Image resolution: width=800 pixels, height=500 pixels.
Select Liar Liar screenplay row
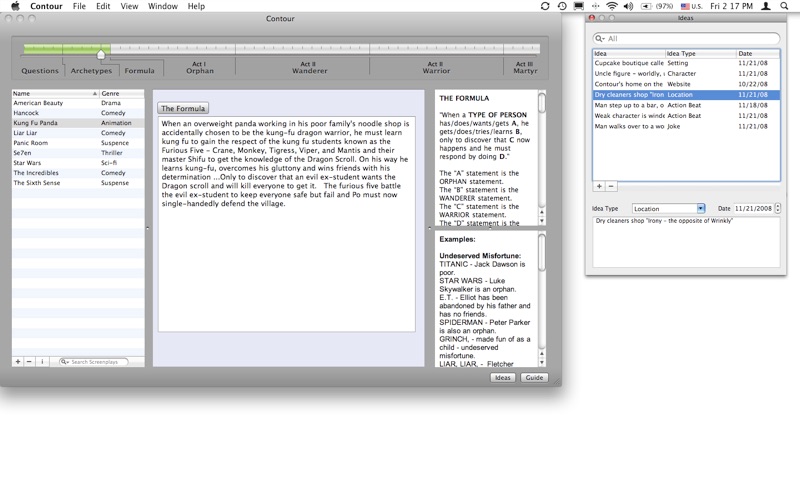click(78, 133)
